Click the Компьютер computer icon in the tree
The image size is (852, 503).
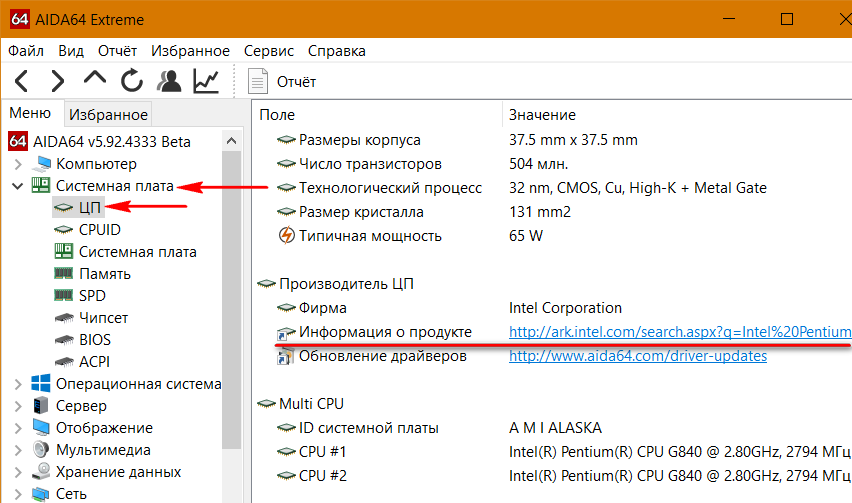[x=41, y=164]
